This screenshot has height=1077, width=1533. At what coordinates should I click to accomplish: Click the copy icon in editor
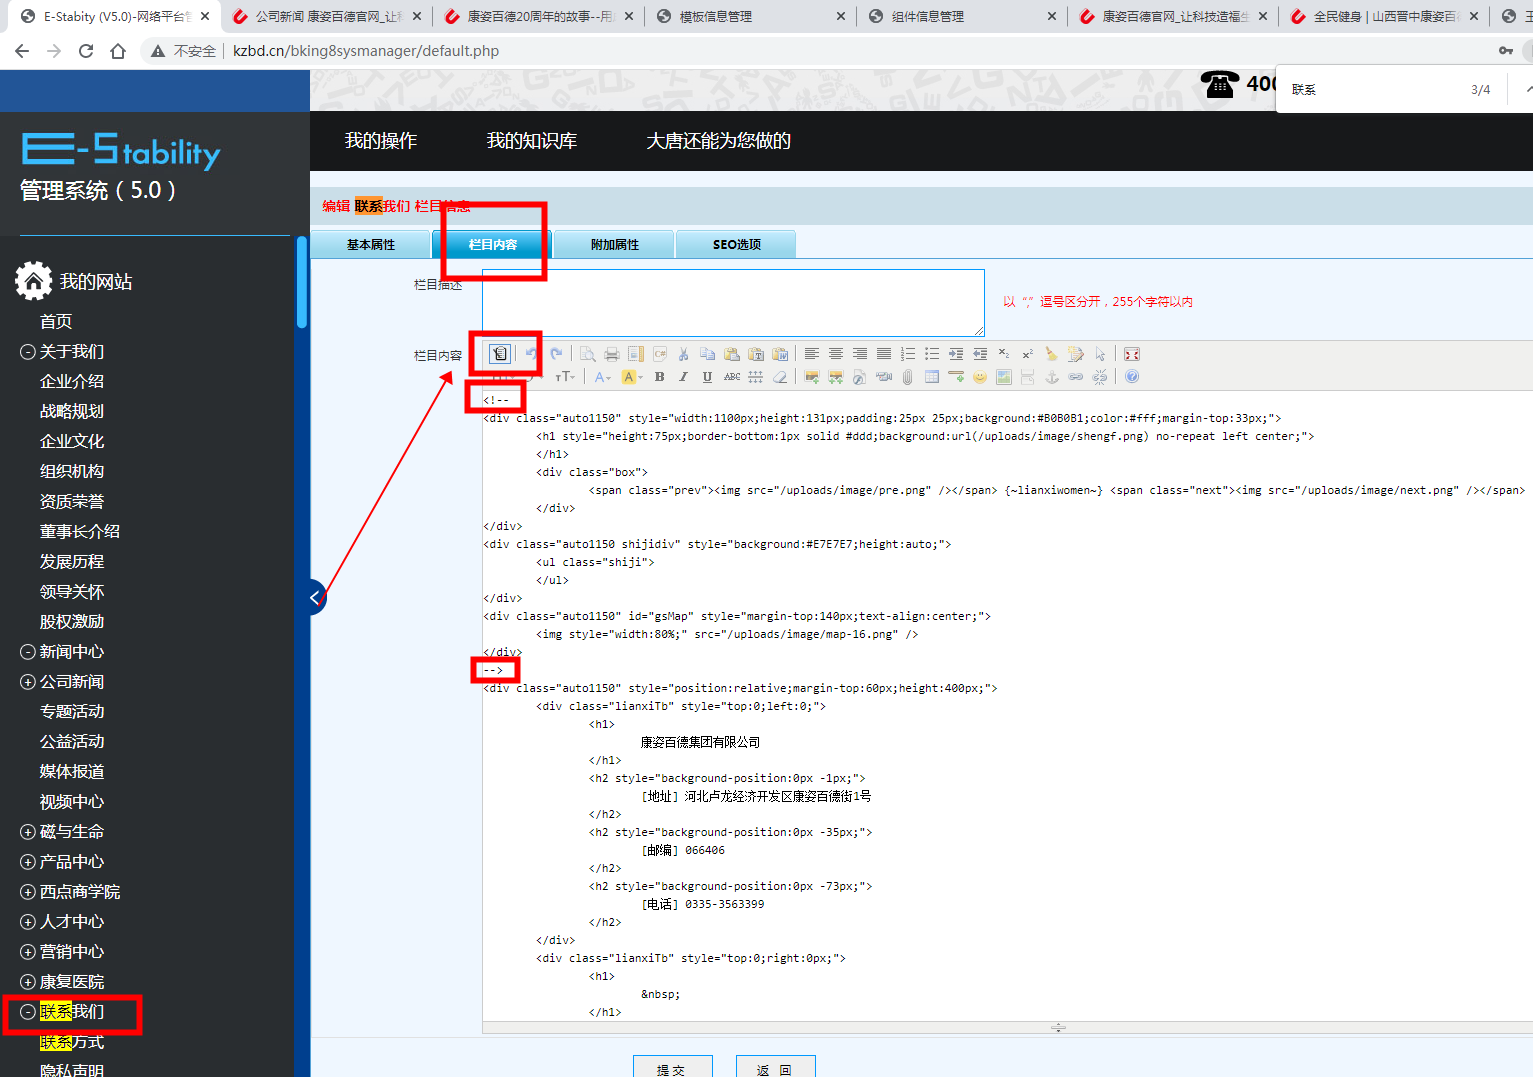(707, 354)
